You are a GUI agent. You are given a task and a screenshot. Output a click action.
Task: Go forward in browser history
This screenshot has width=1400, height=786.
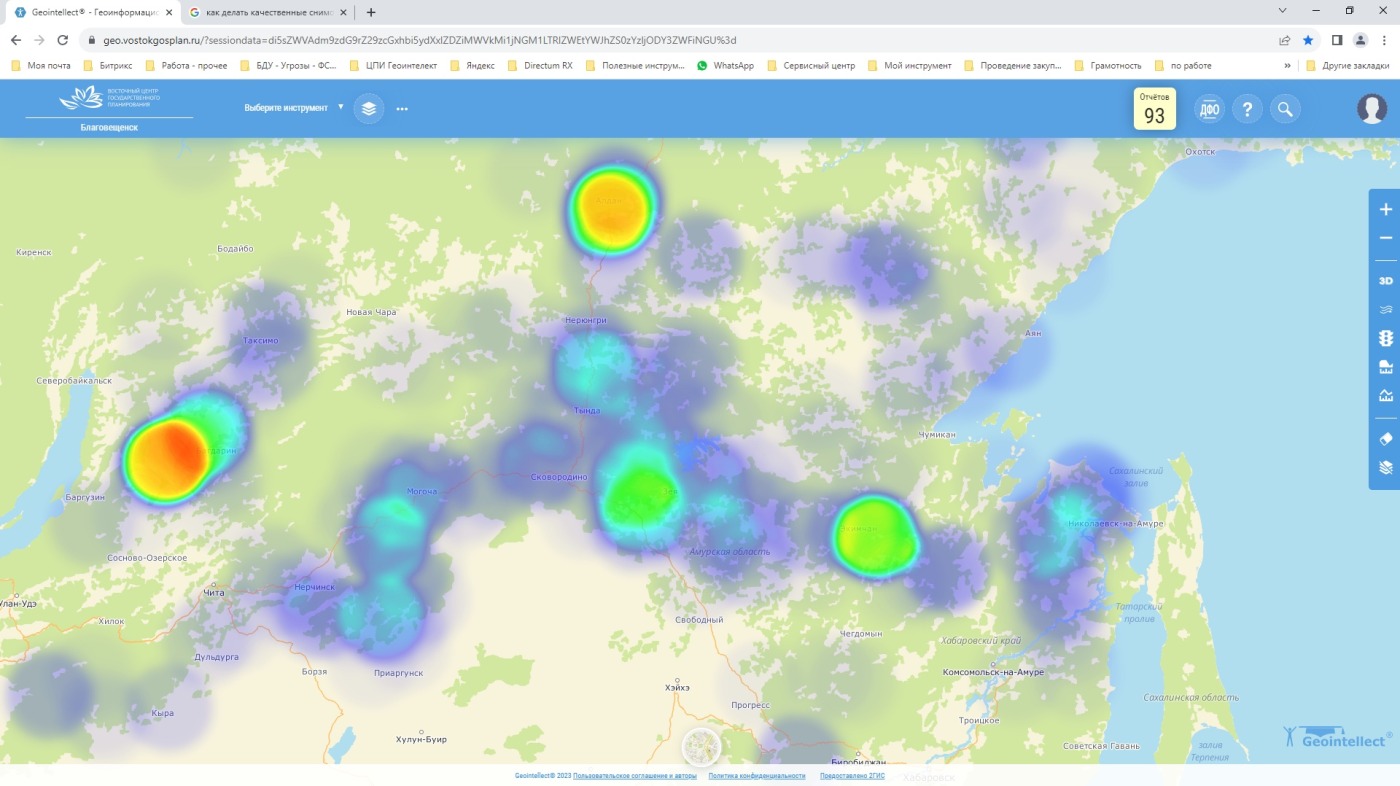(x=39, y=40)
